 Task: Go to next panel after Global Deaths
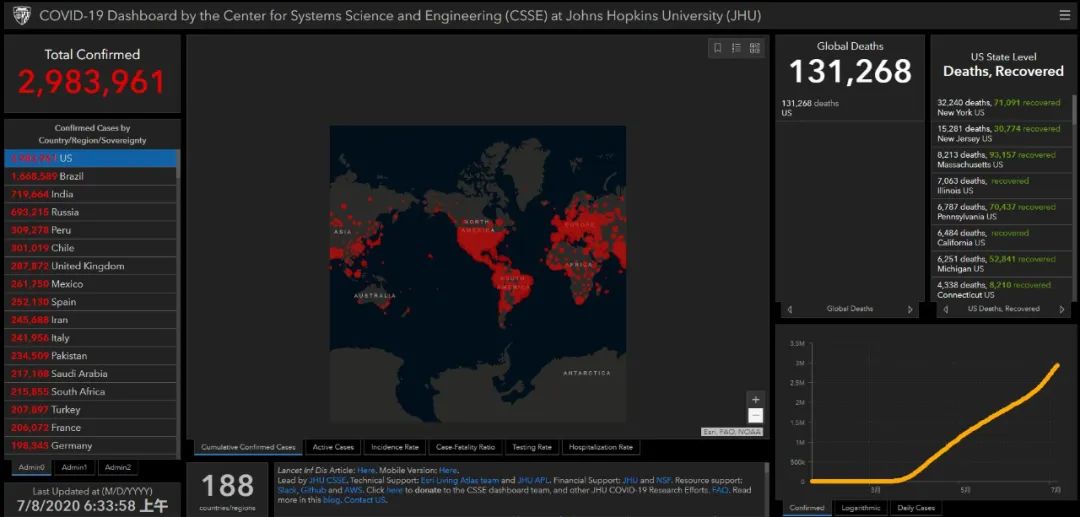pos(910,309)
